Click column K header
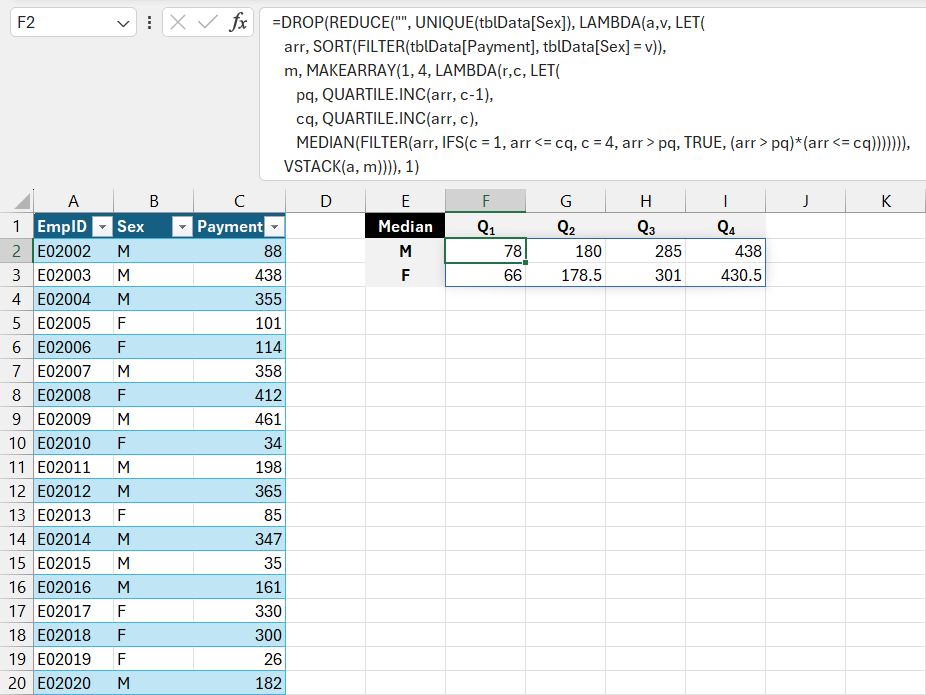 (x=885, y=200)
